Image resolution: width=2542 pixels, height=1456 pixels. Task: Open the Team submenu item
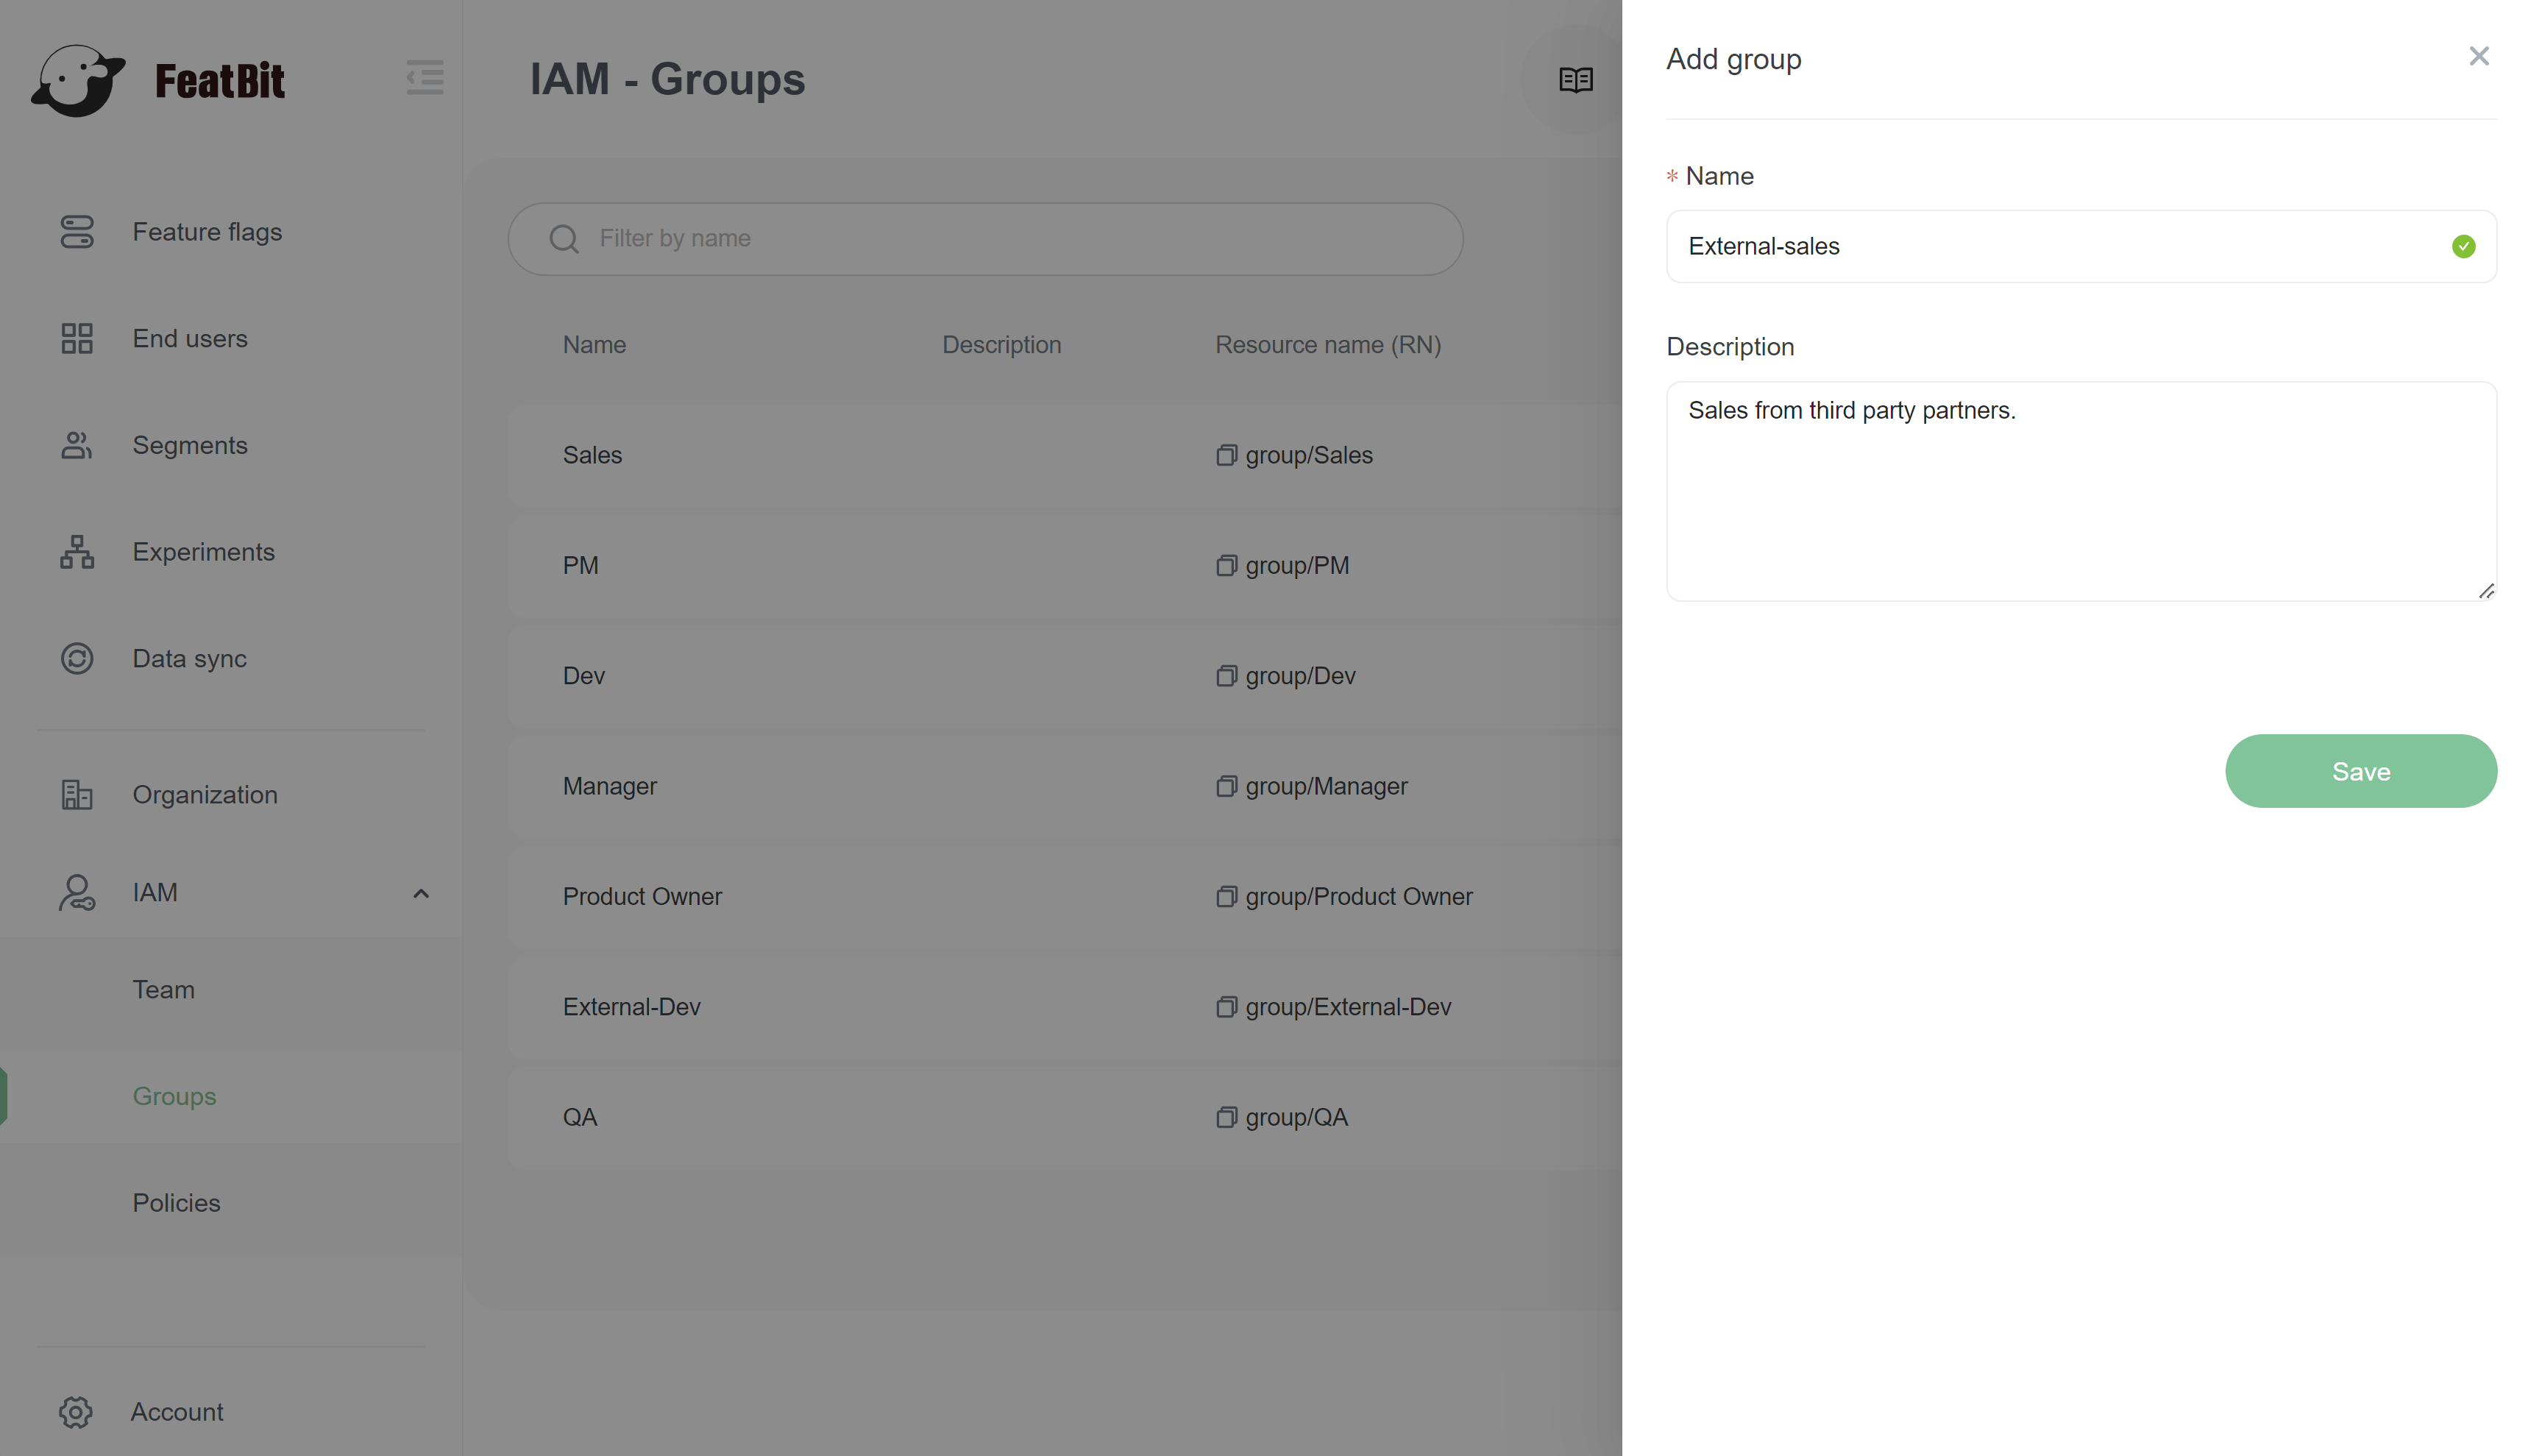[x=164, y=990]
